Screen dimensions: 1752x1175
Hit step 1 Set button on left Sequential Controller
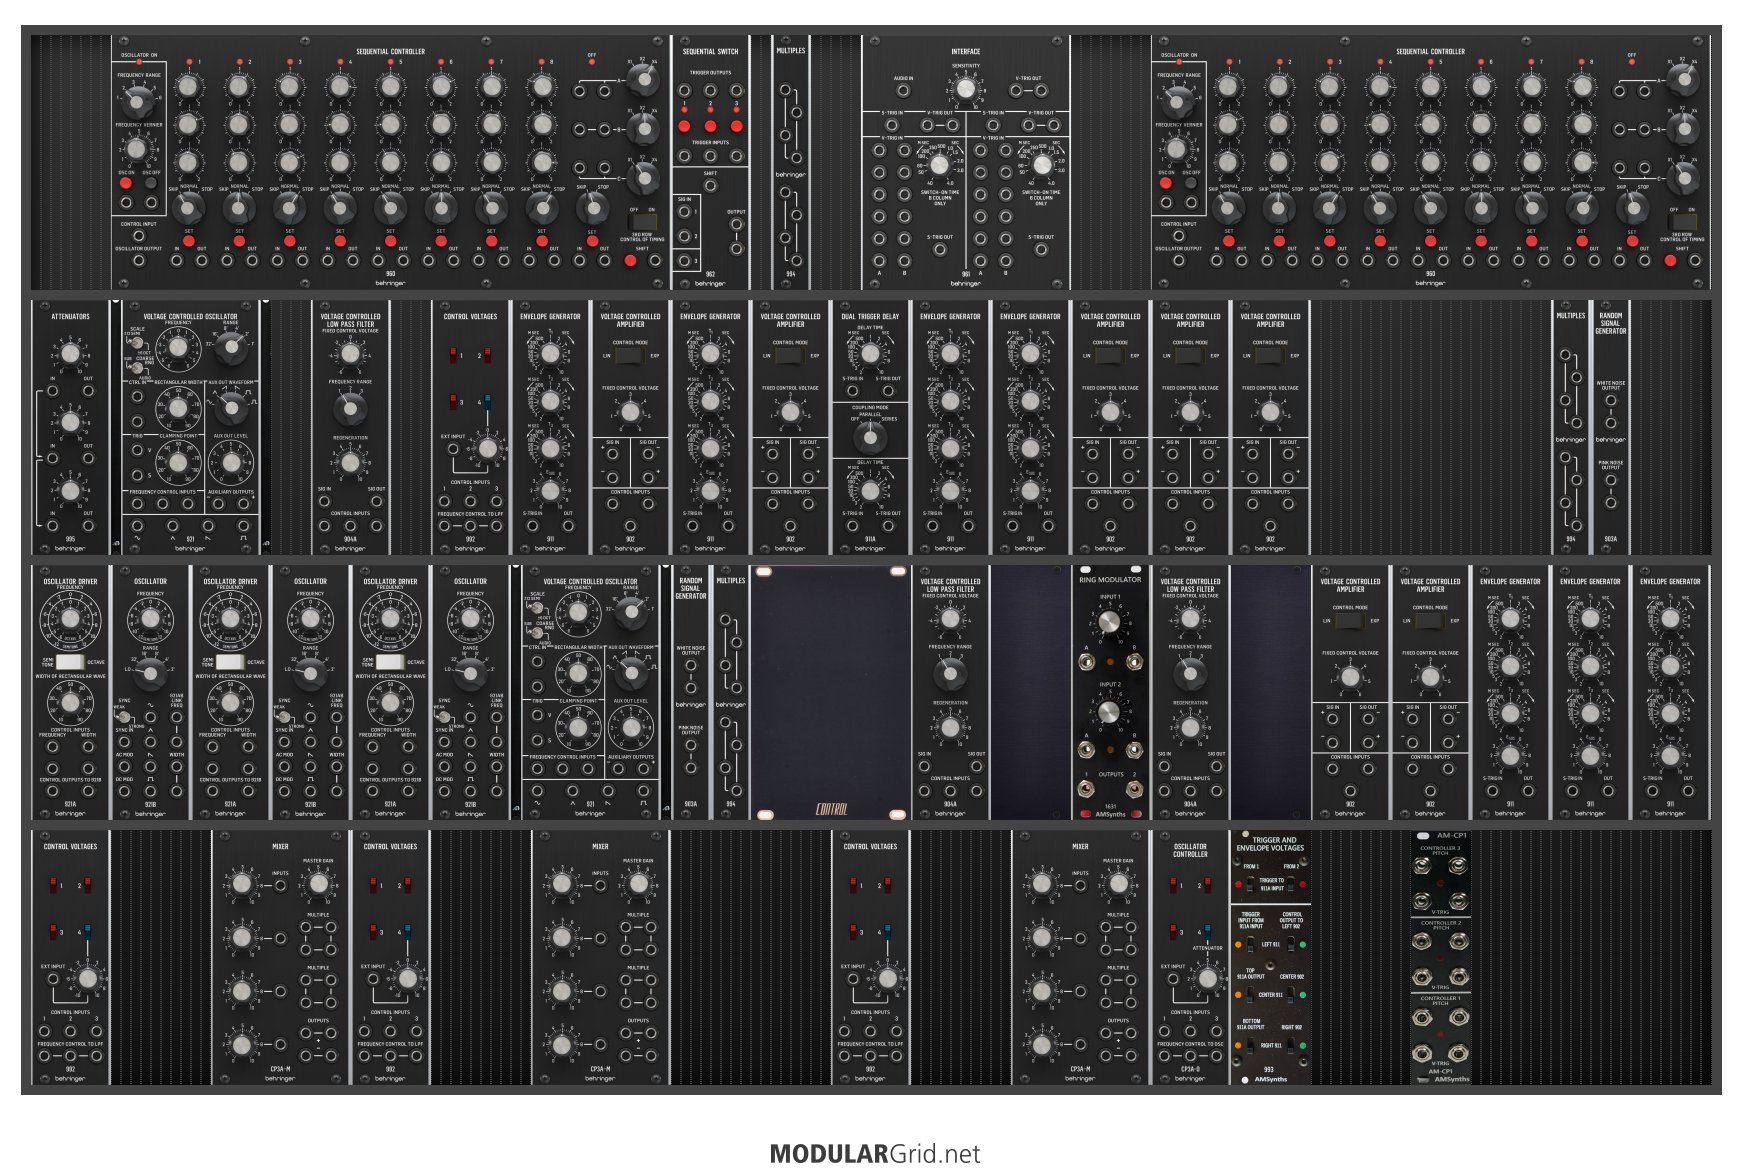click(189, 241)
